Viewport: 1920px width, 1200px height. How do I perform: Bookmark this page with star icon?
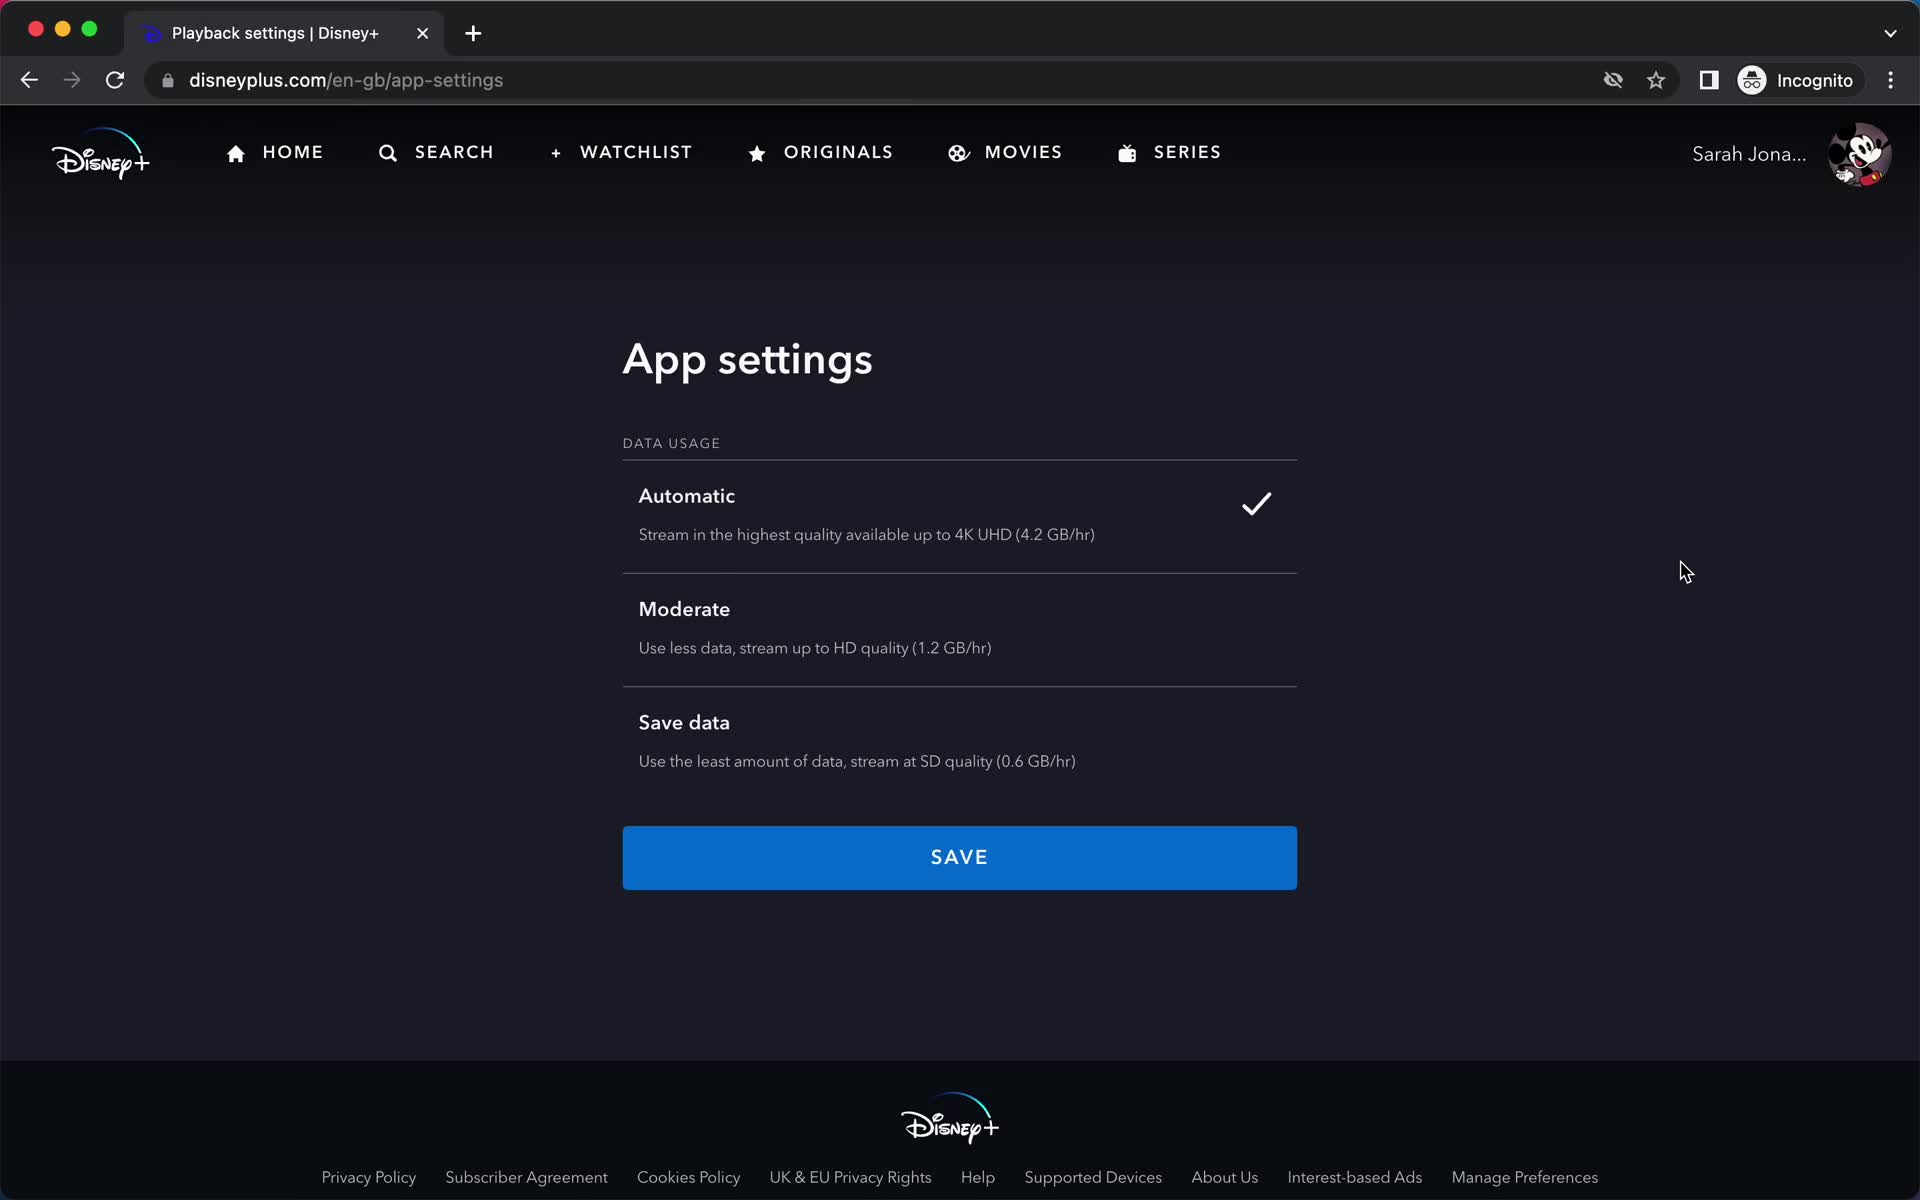(x=1656, y=80)
